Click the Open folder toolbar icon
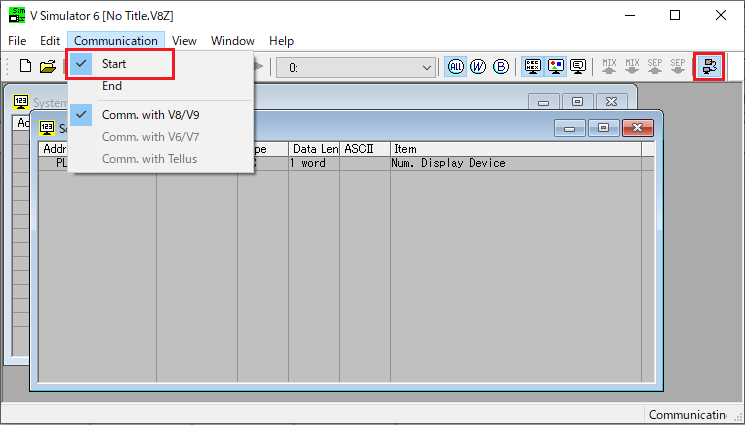 tap(47, 67)
